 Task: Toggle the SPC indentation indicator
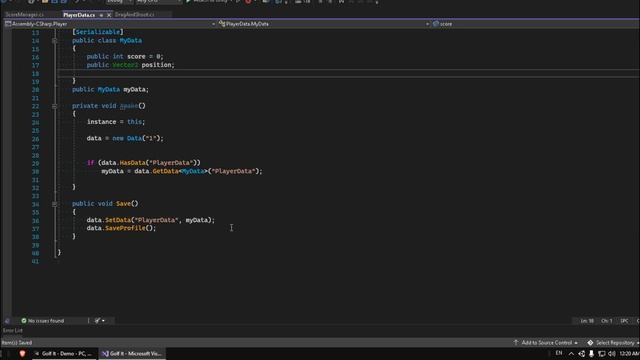tap(624, 321)
